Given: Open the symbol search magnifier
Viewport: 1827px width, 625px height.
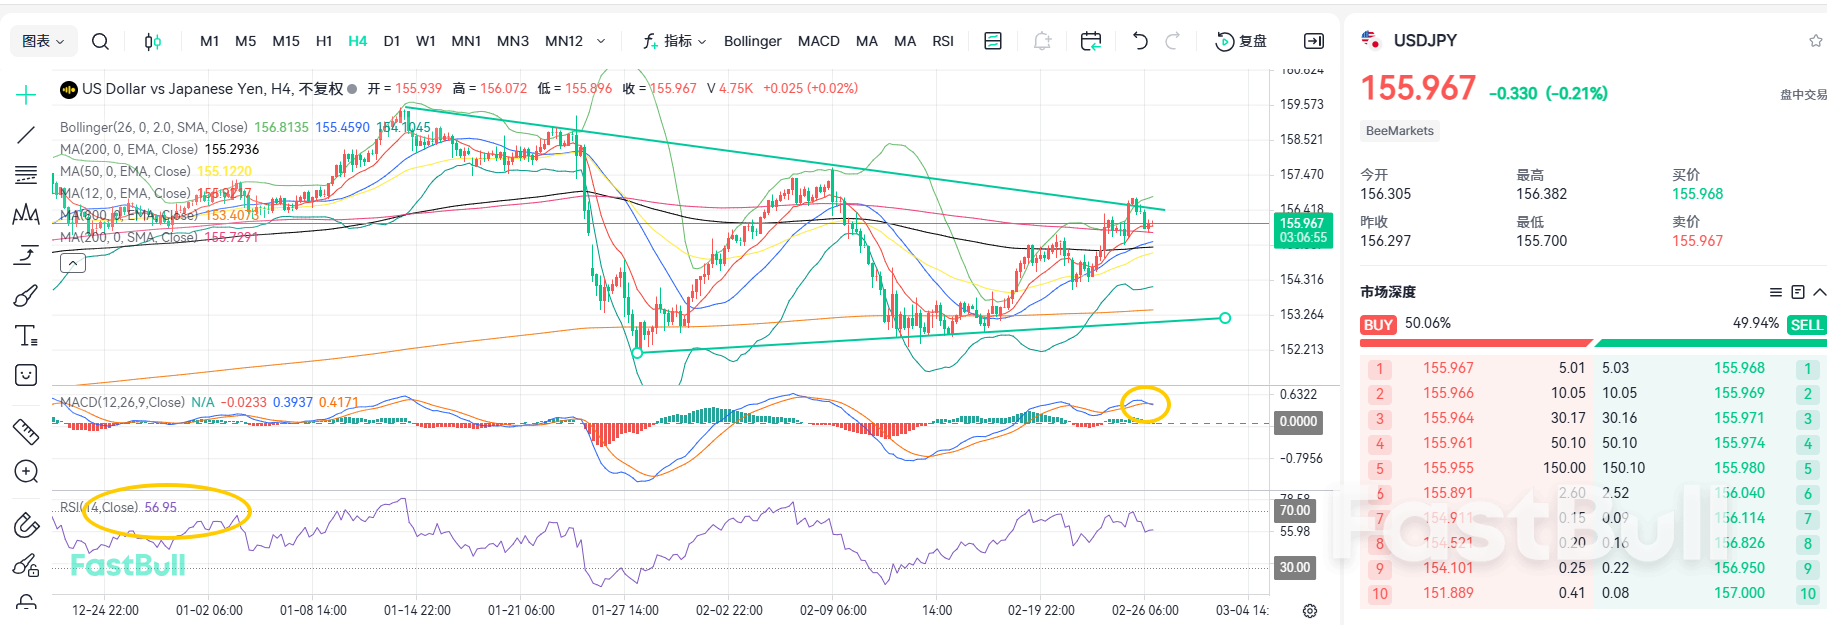Looking at the screenshot, I should 100,41.
